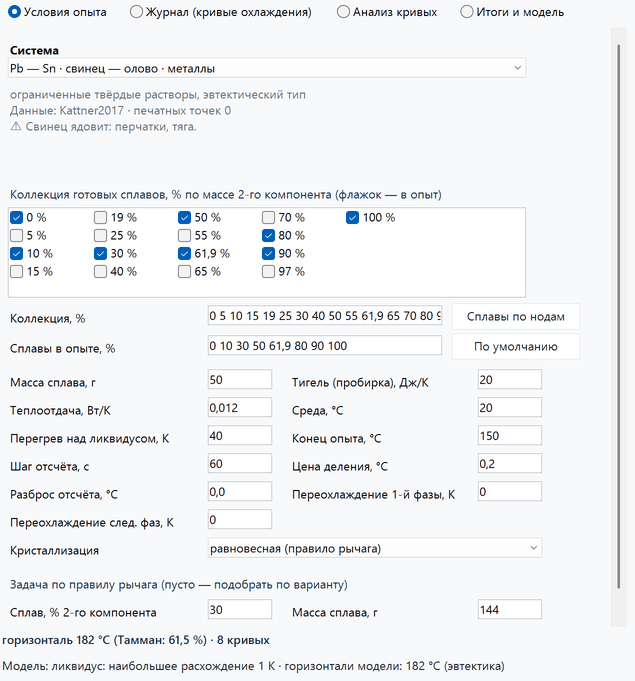Focus the Масса сплава, г field with 50

[x=240, y=380]
